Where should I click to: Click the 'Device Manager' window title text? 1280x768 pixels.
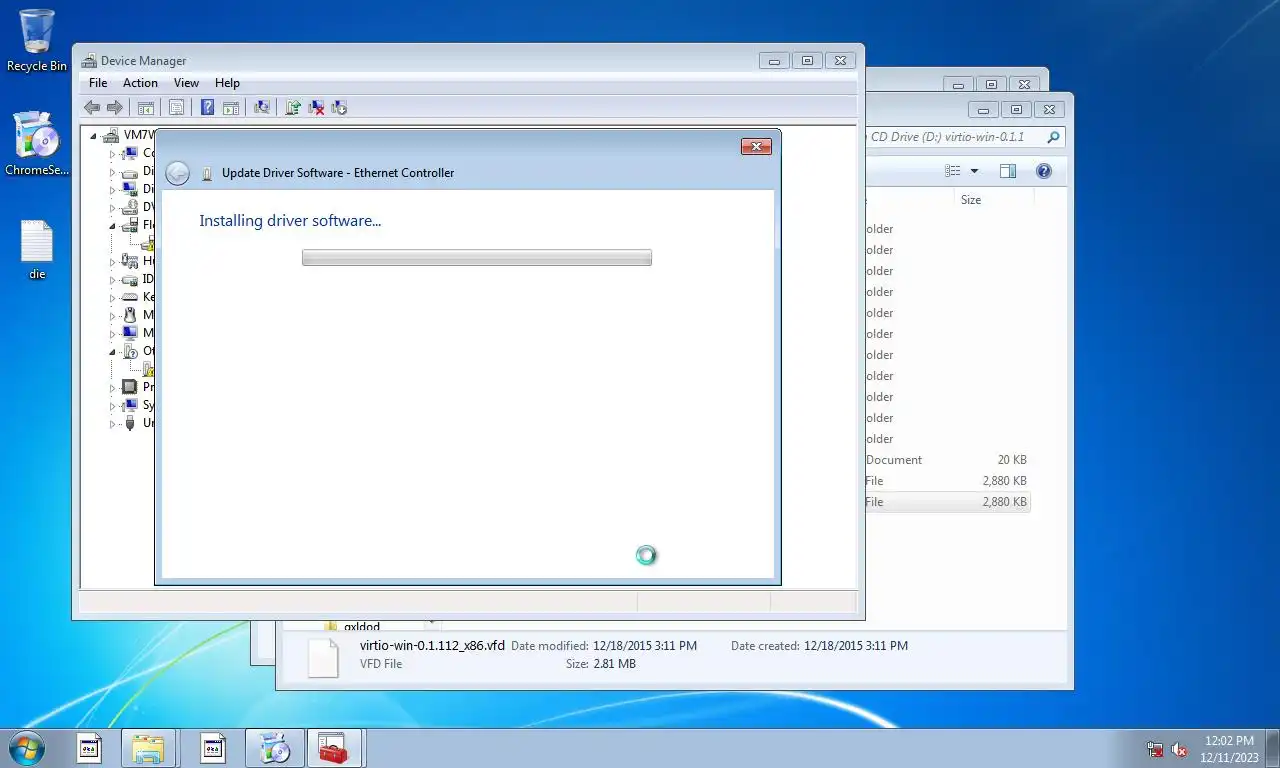coord(143,61)
